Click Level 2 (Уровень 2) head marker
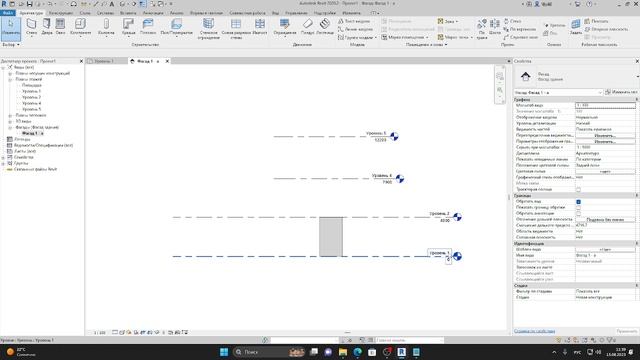This screenshot has width=640, height=360. point(457,217)
